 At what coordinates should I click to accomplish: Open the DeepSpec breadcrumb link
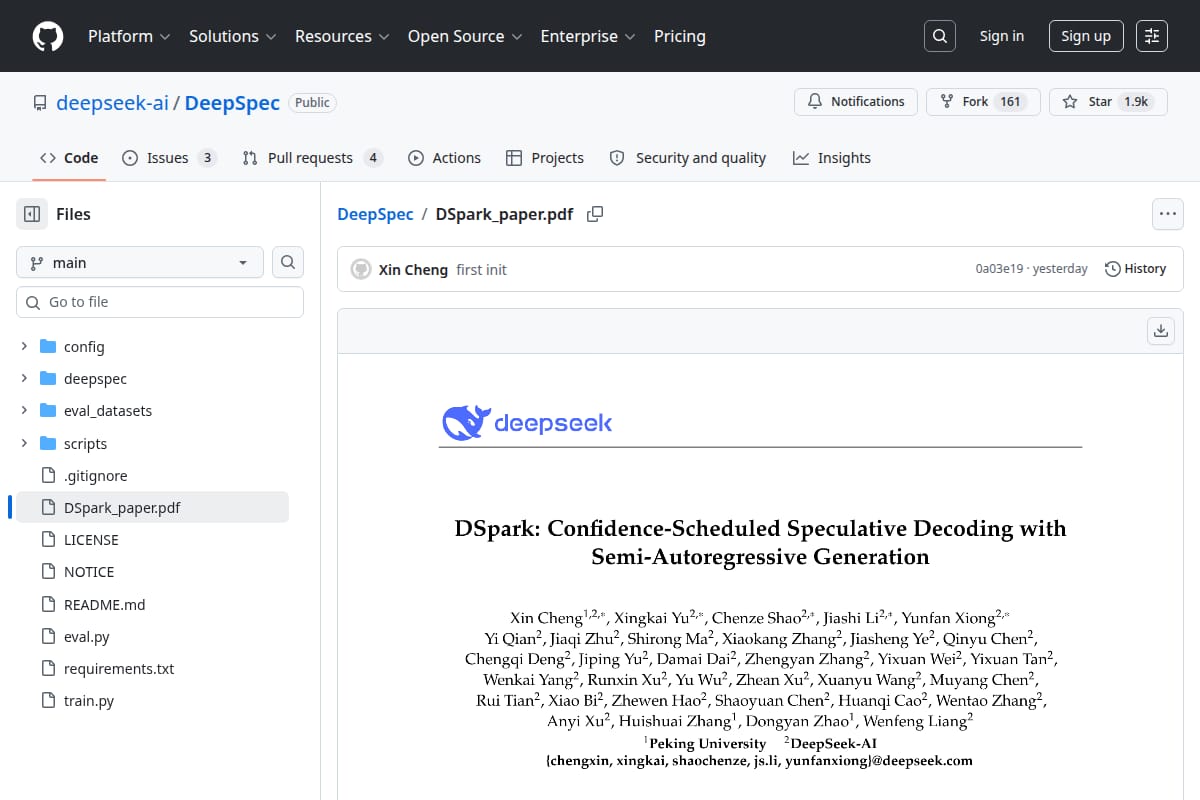(x=375, y=214)
